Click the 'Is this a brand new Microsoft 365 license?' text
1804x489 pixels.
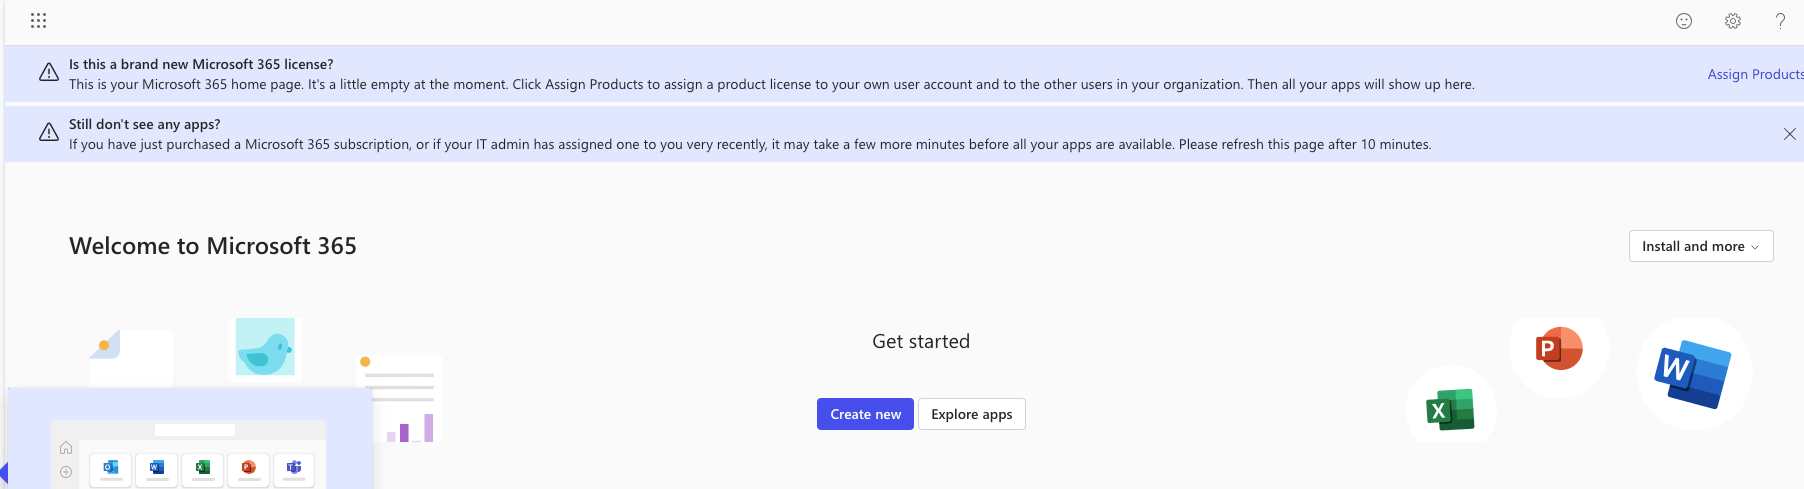(201, 64)
